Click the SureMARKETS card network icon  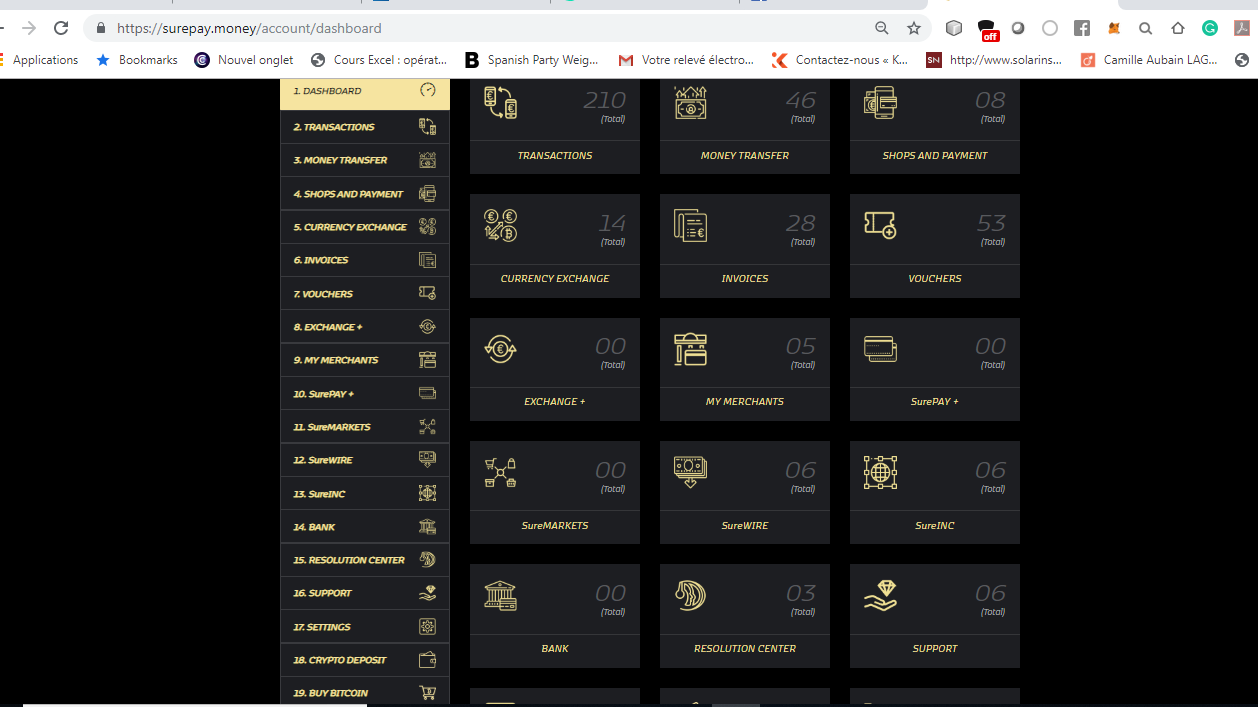500,472
